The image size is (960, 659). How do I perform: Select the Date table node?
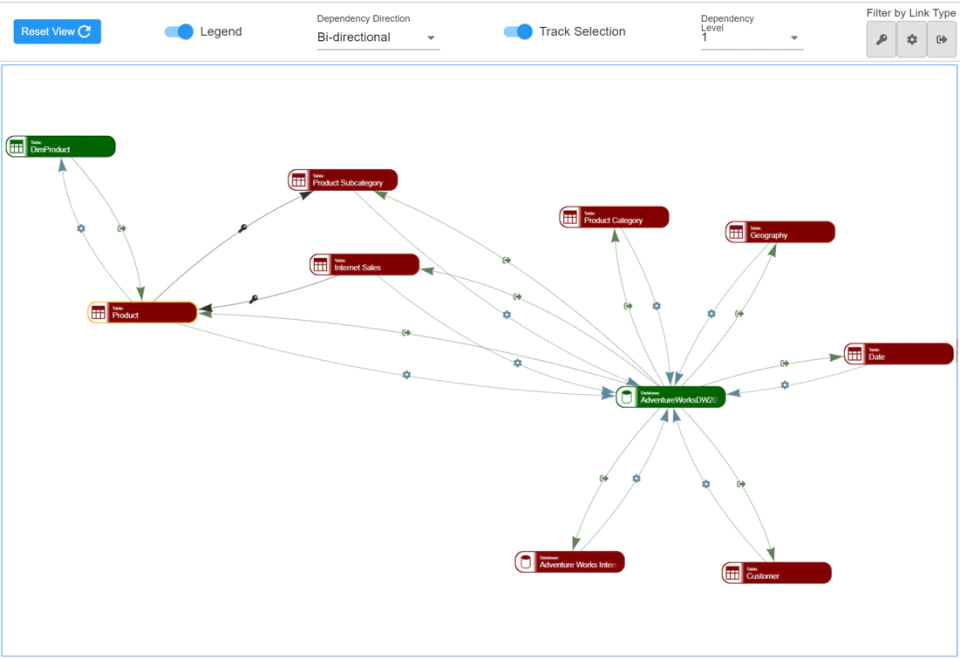tap(899, 354)
